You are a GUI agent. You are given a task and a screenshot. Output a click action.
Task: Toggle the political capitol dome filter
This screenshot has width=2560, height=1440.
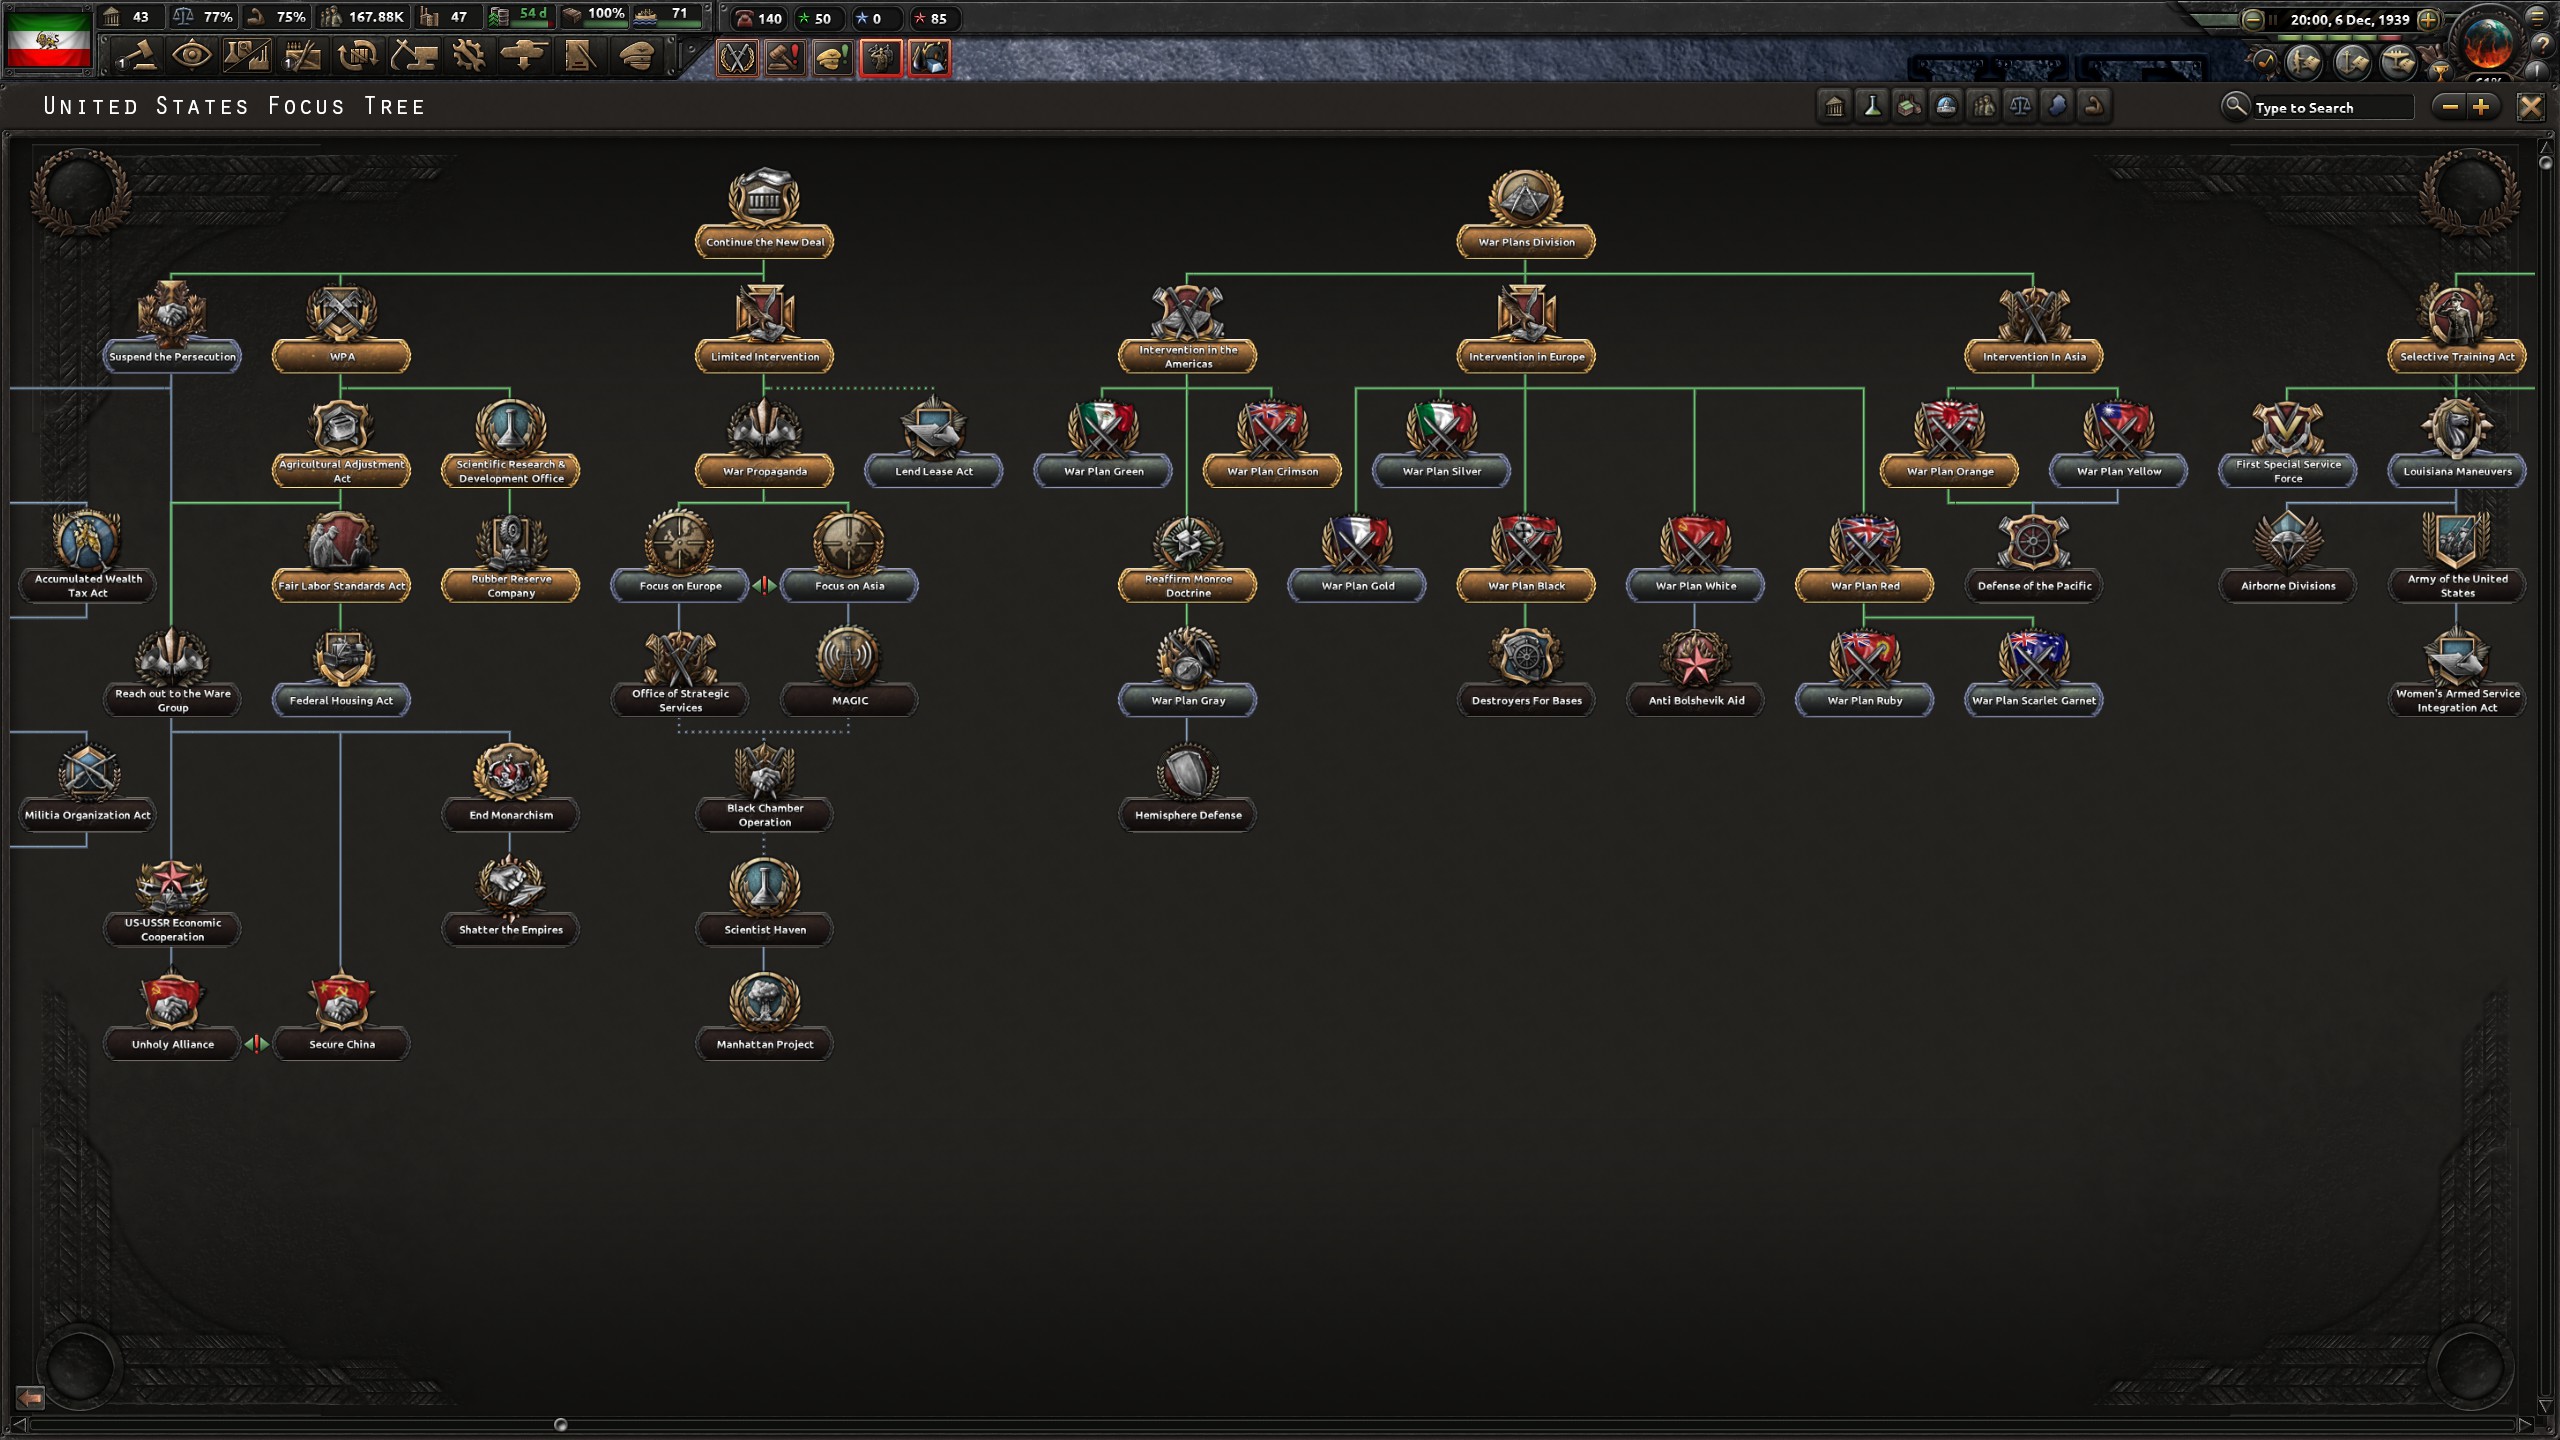click(x=1946, y=106)
